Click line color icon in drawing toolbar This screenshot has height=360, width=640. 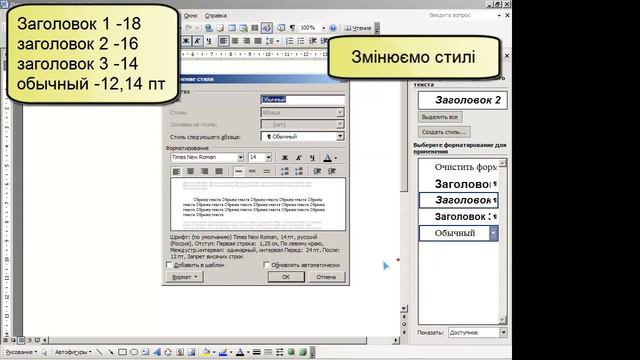coord(223,352)
